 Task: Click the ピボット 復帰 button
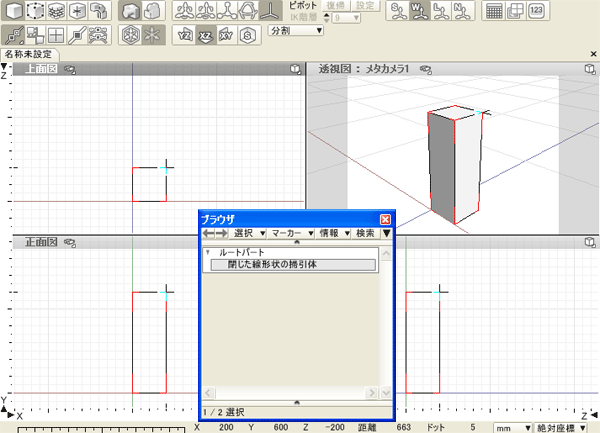click(336, 5)
